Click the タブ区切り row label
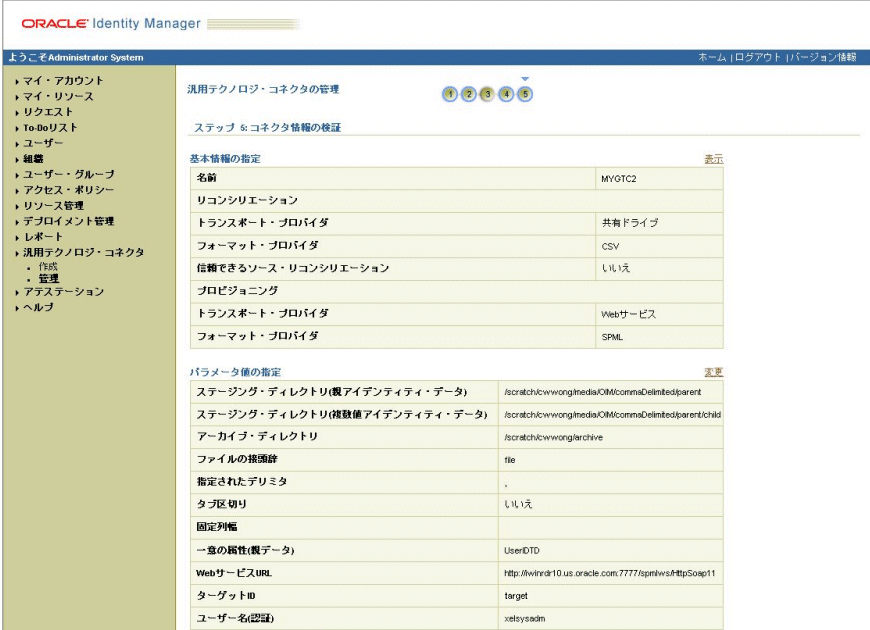 point(221,504)
